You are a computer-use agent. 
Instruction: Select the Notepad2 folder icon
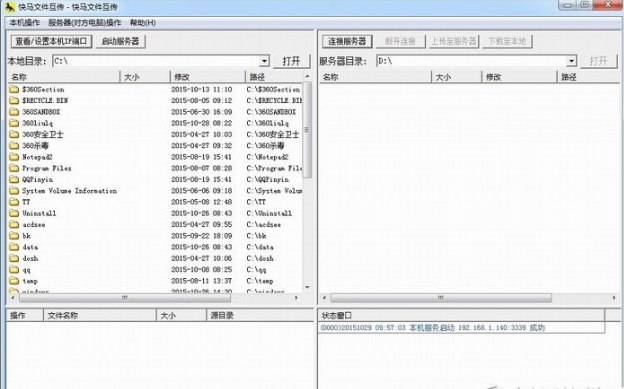pos(14,157)
